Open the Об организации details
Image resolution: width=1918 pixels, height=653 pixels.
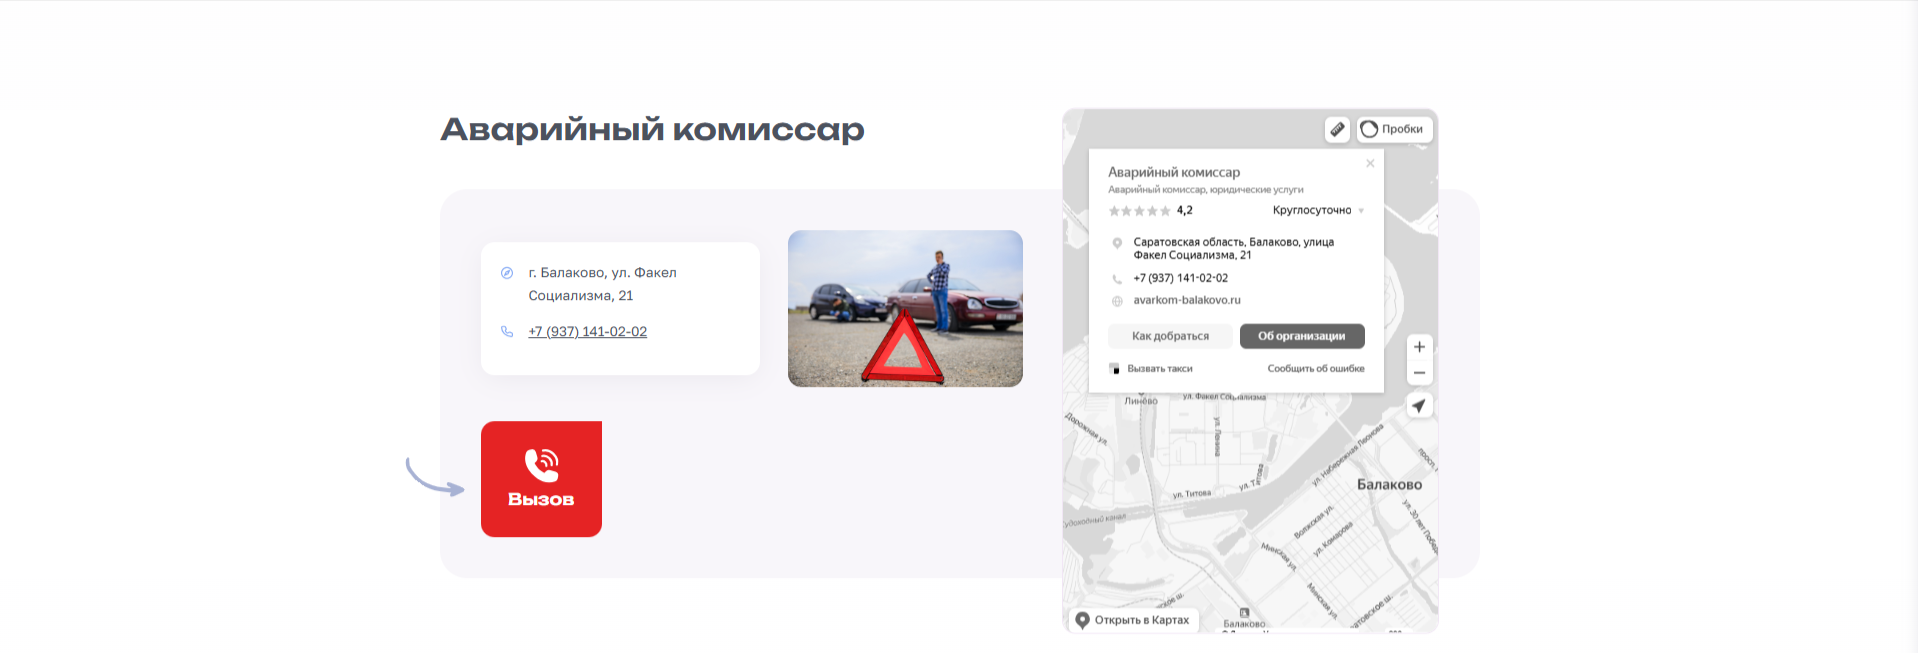click(1301, 336)
